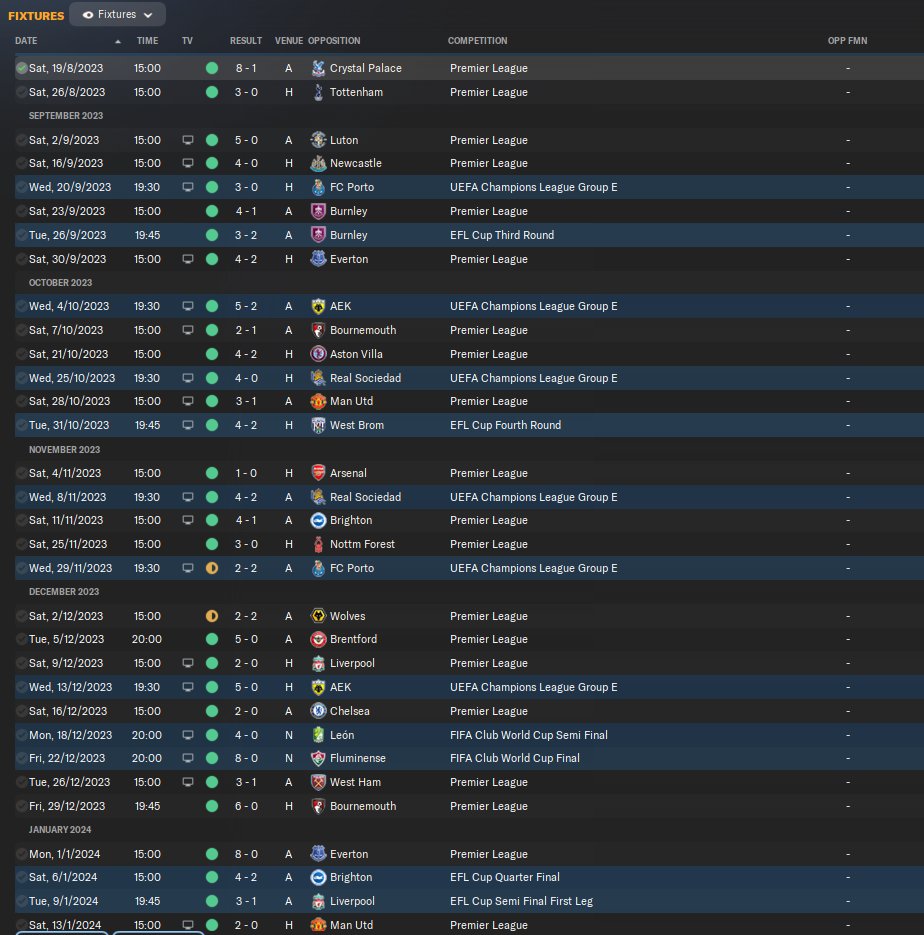This screenshot has height=935, width=924.
Task: Click Burnley badge in EFL Cup Third Round row
Action: (x=318, y=235)
